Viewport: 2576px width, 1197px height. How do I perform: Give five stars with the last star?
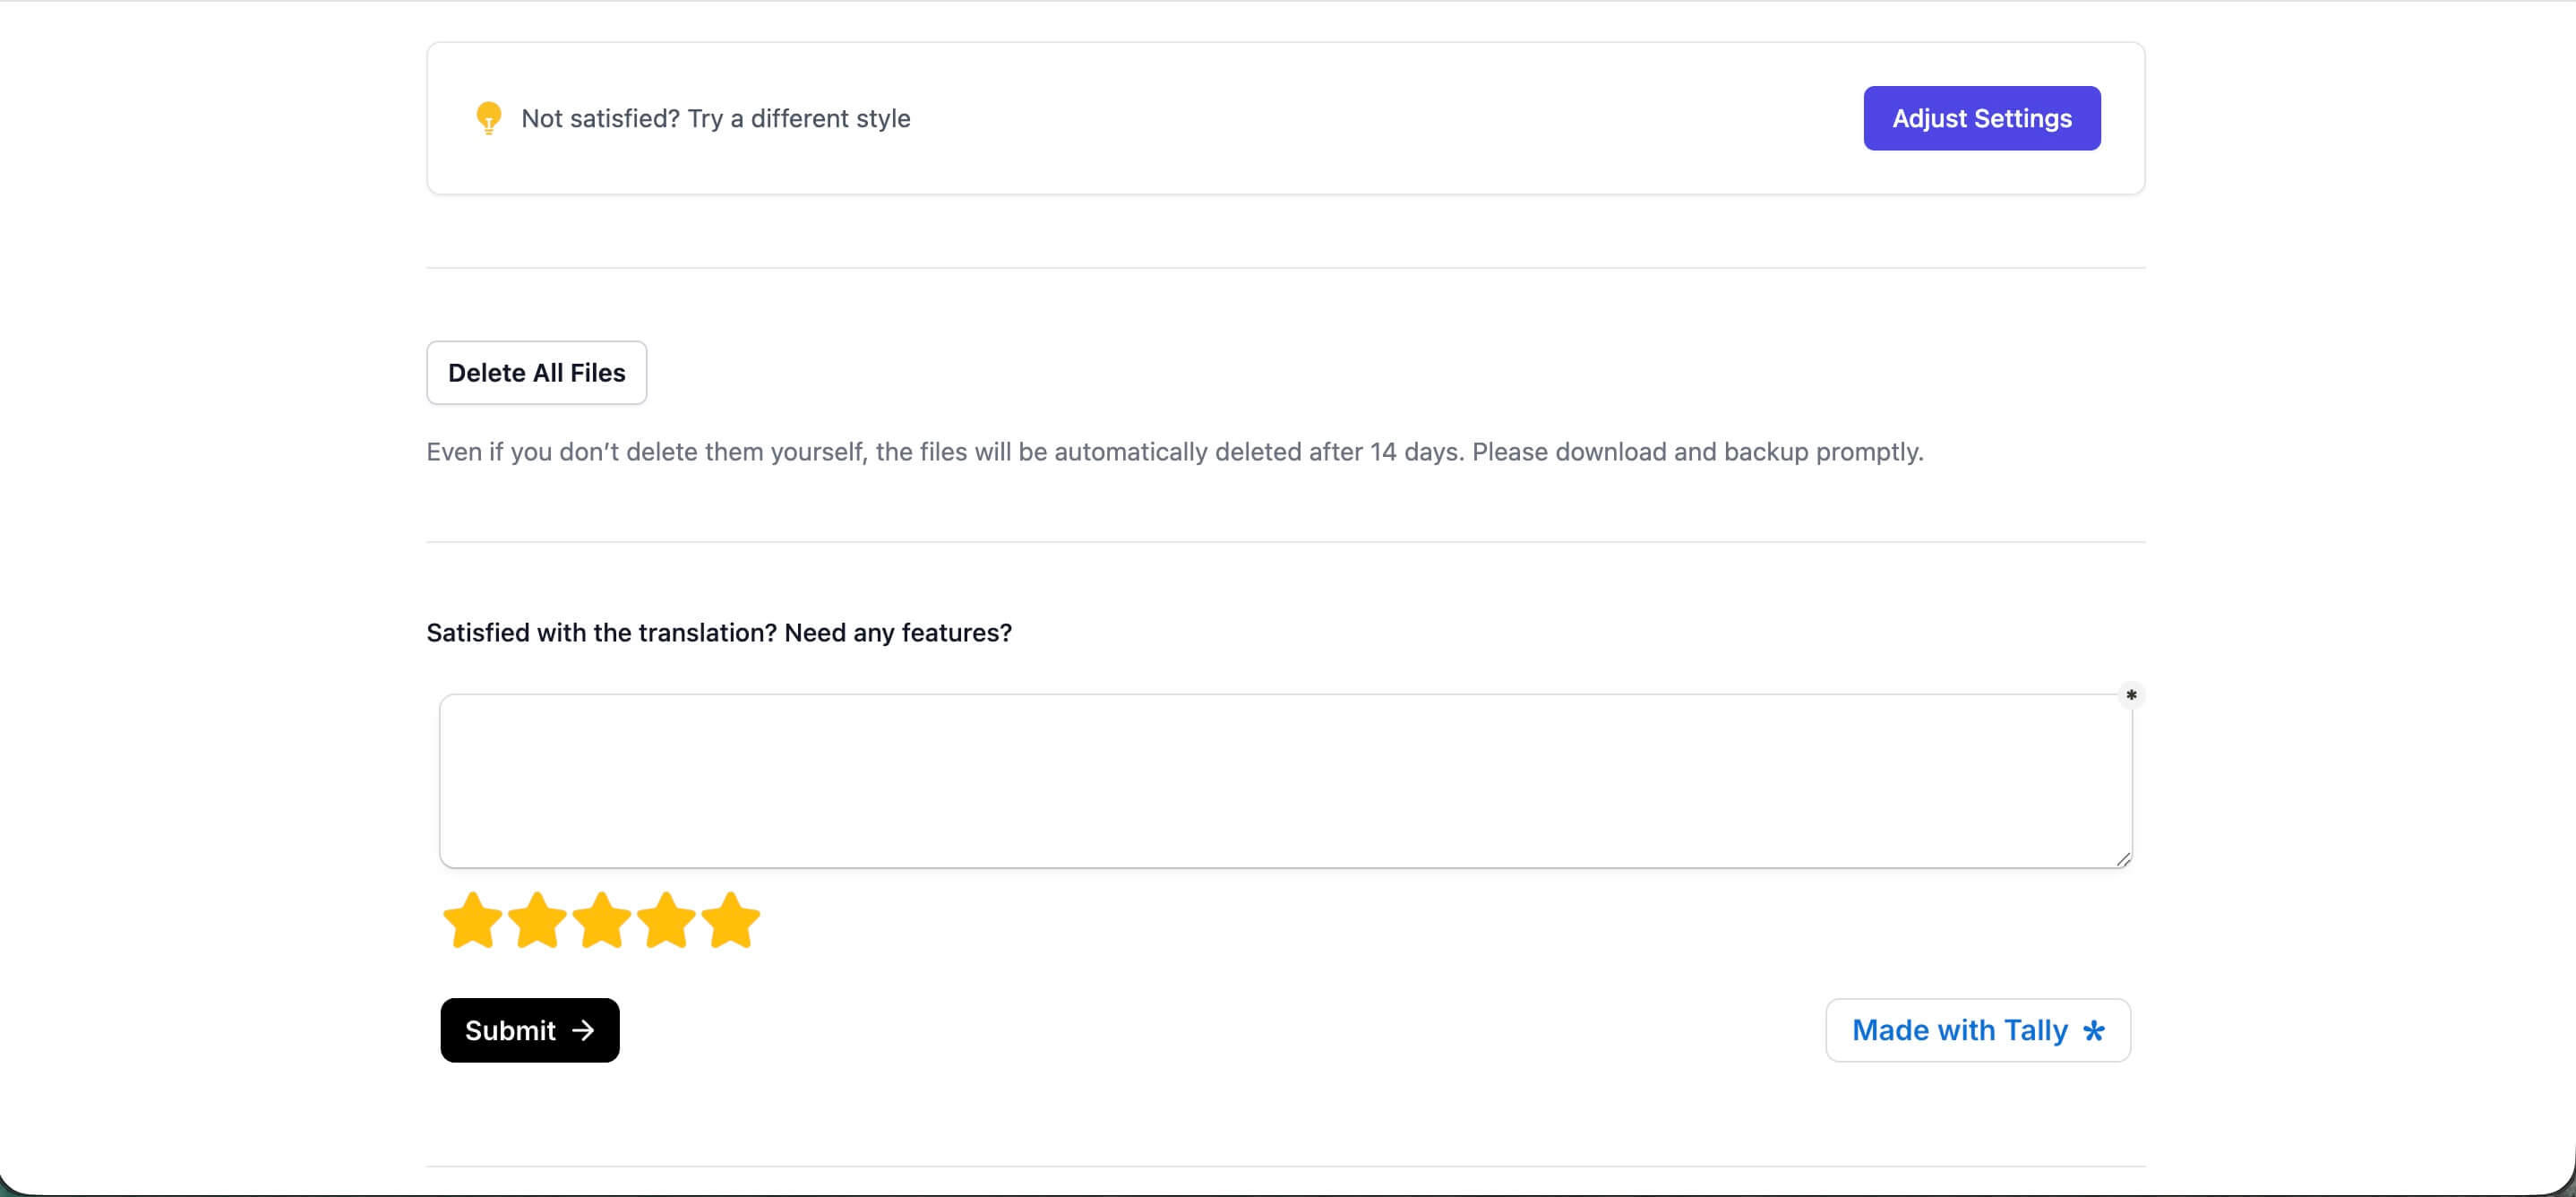click(x=731, y=920)
